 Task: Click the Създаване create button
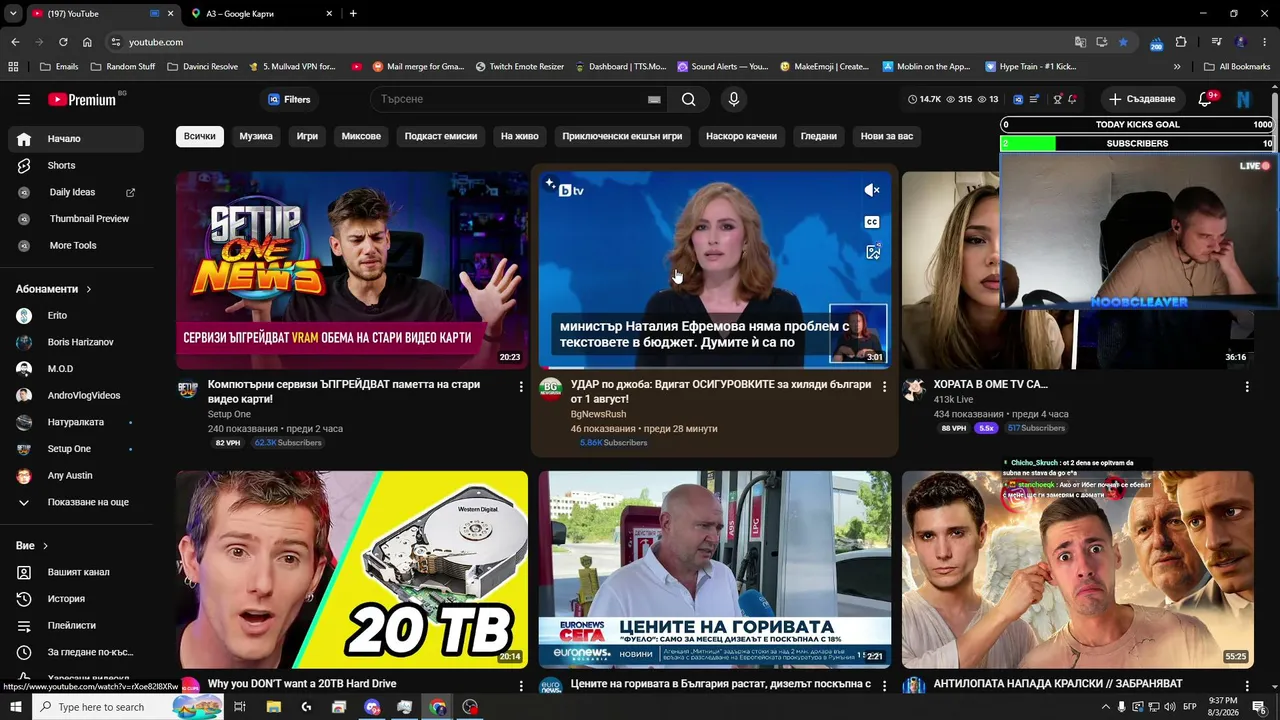[x=1142, y=99]
